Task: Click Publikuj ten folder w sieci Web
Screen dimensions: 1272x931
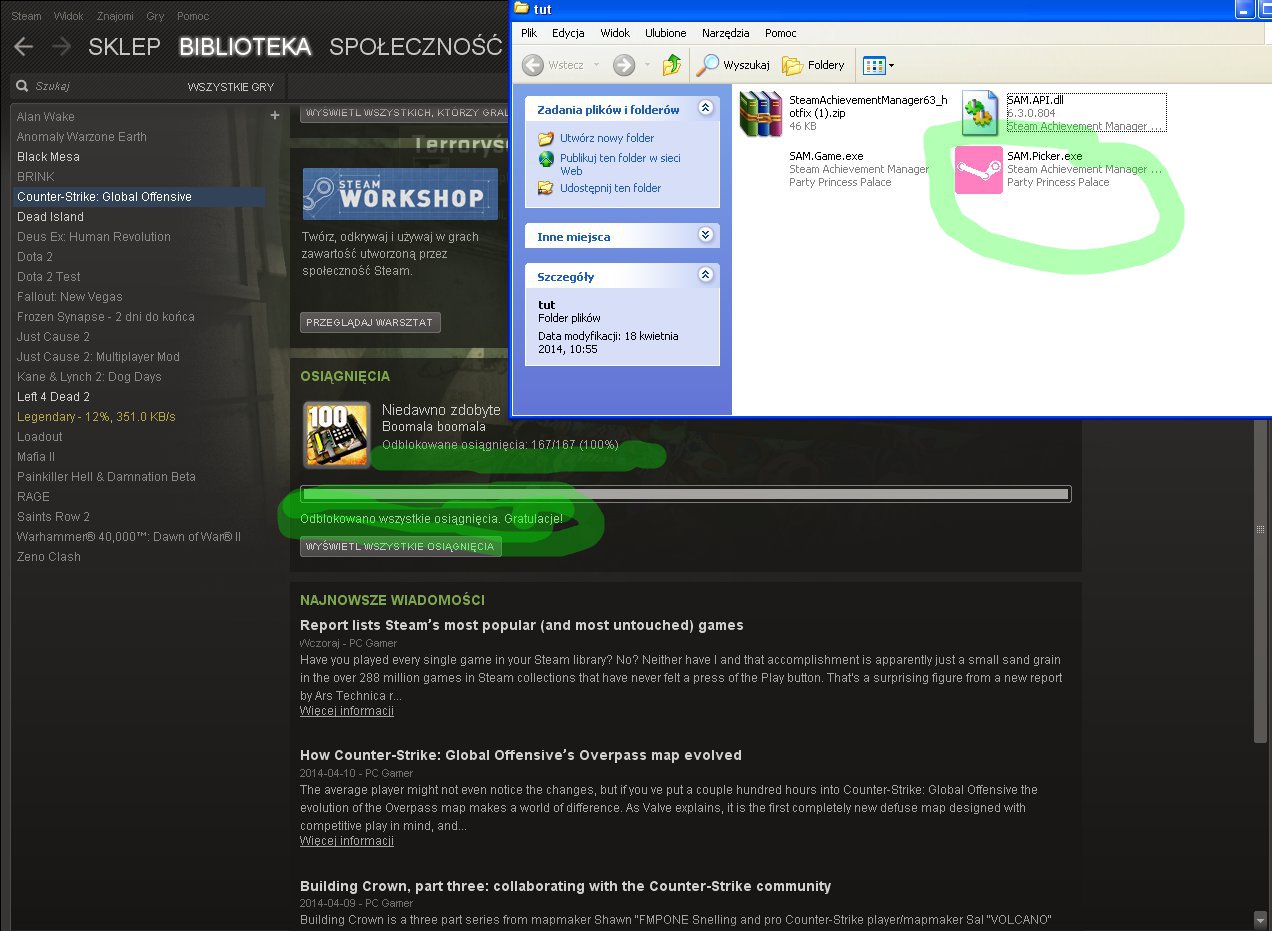Action: 619,164
